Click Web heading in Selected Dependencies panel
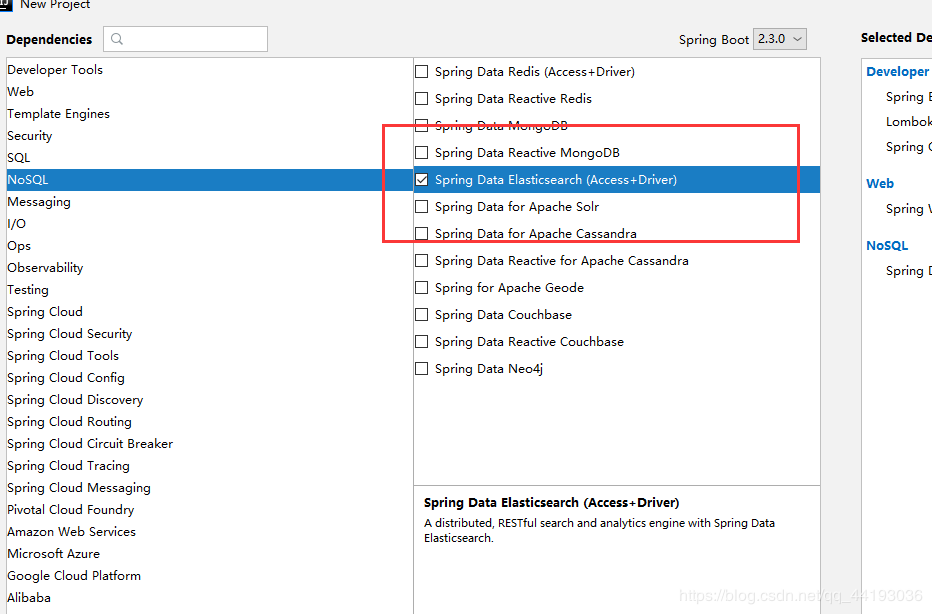Screen dimensions: 932x614 click(880, 184)
